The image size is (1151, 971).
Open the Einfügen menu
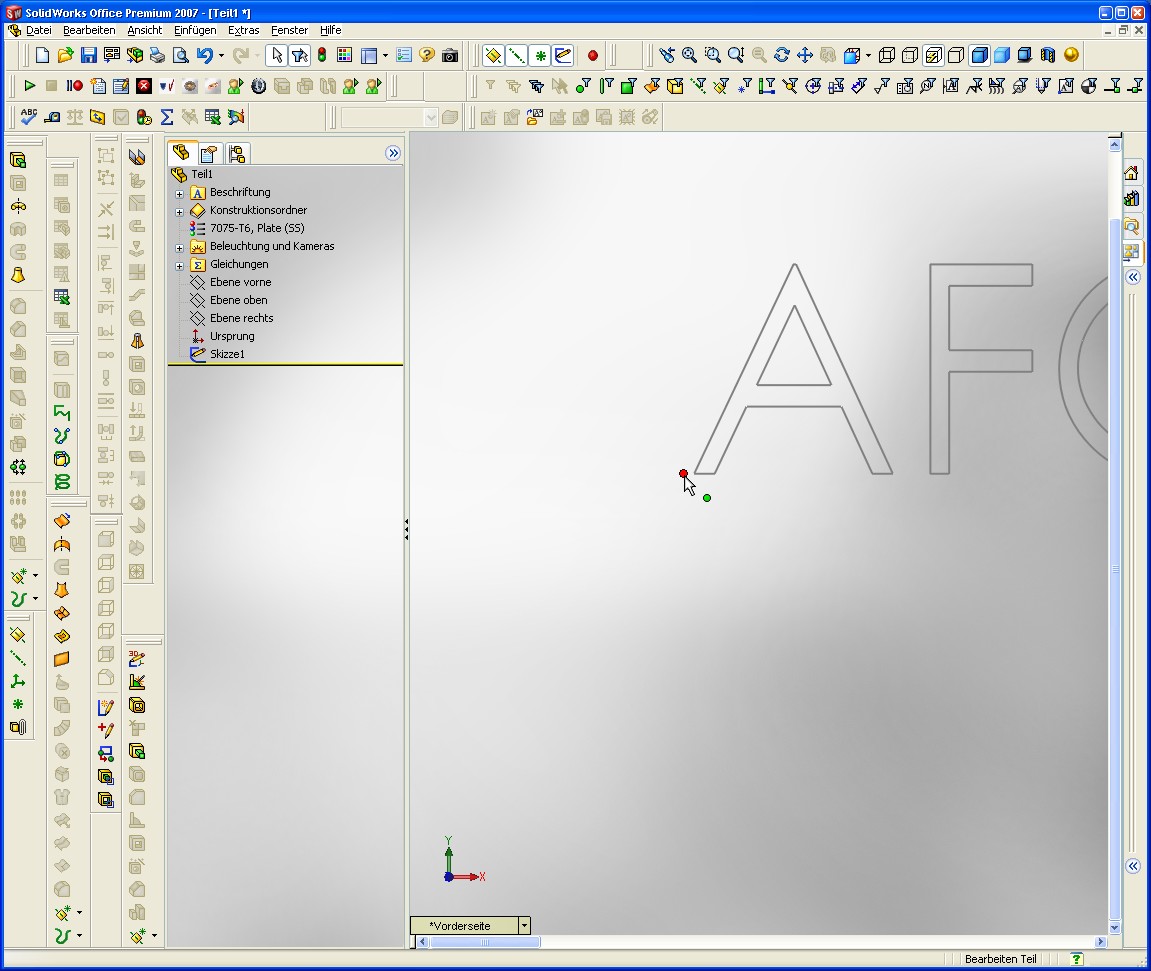tap(195, 30)
